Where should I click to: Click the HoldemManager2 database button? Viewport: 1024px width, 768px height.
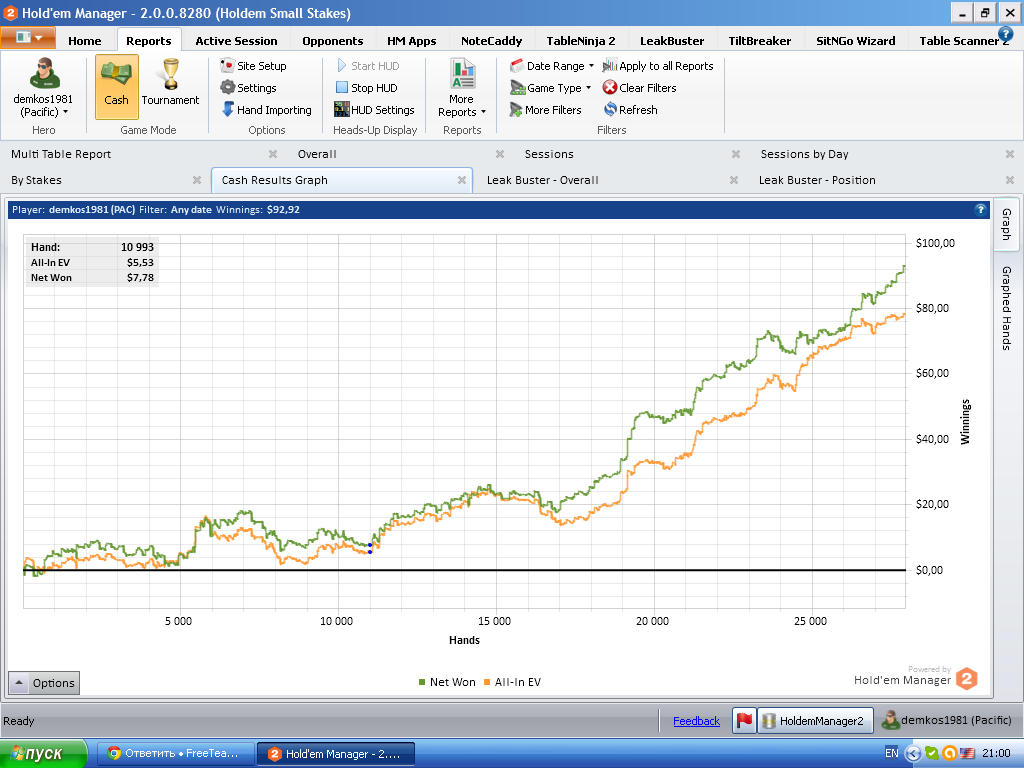815,720
